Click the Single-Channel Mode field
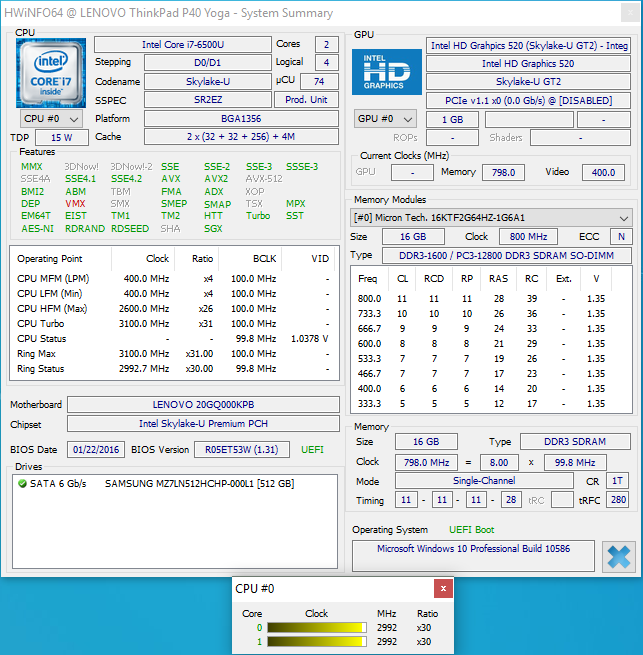 point(484,481)
